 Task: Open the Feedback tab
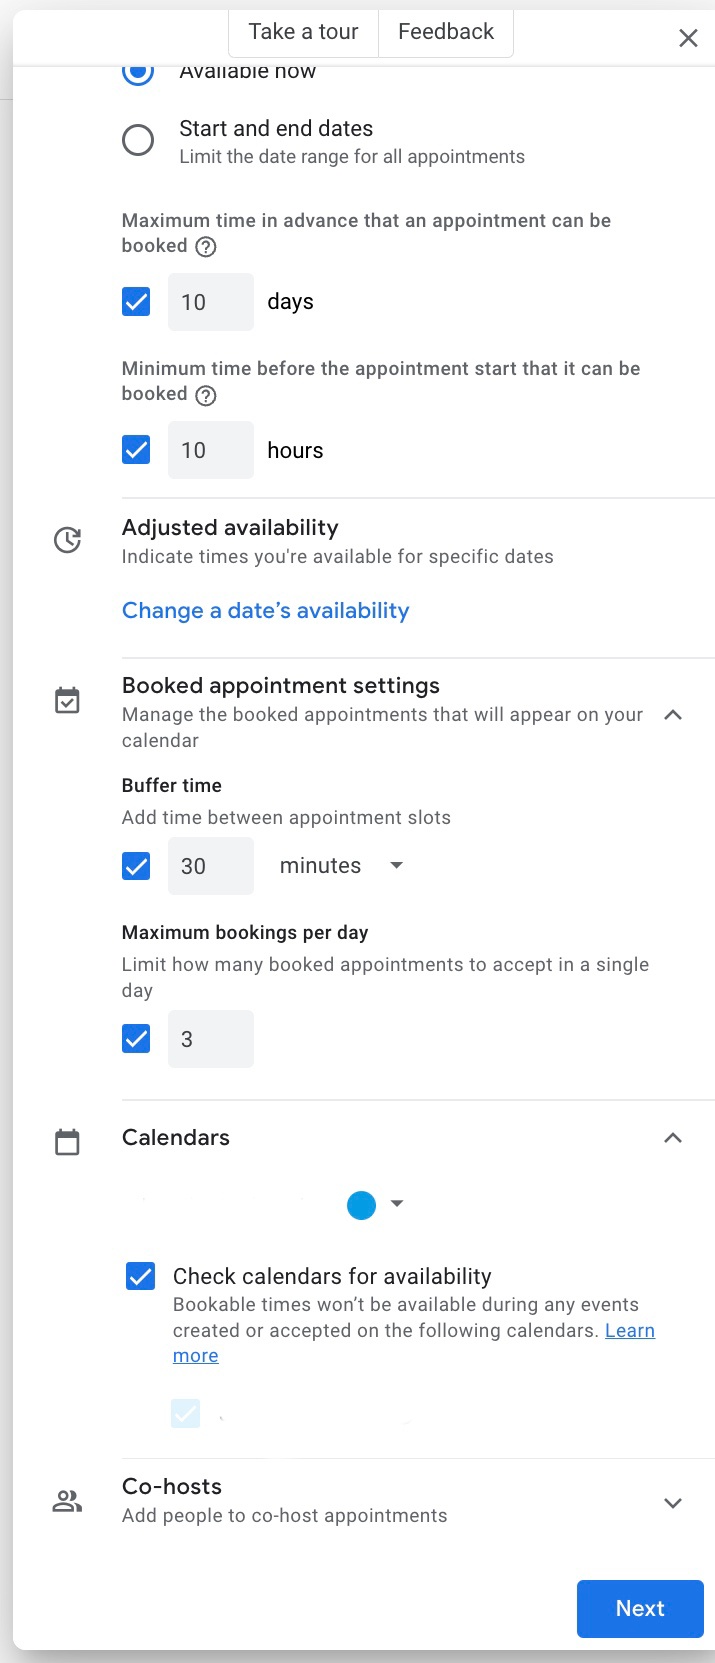coord(446,32)
